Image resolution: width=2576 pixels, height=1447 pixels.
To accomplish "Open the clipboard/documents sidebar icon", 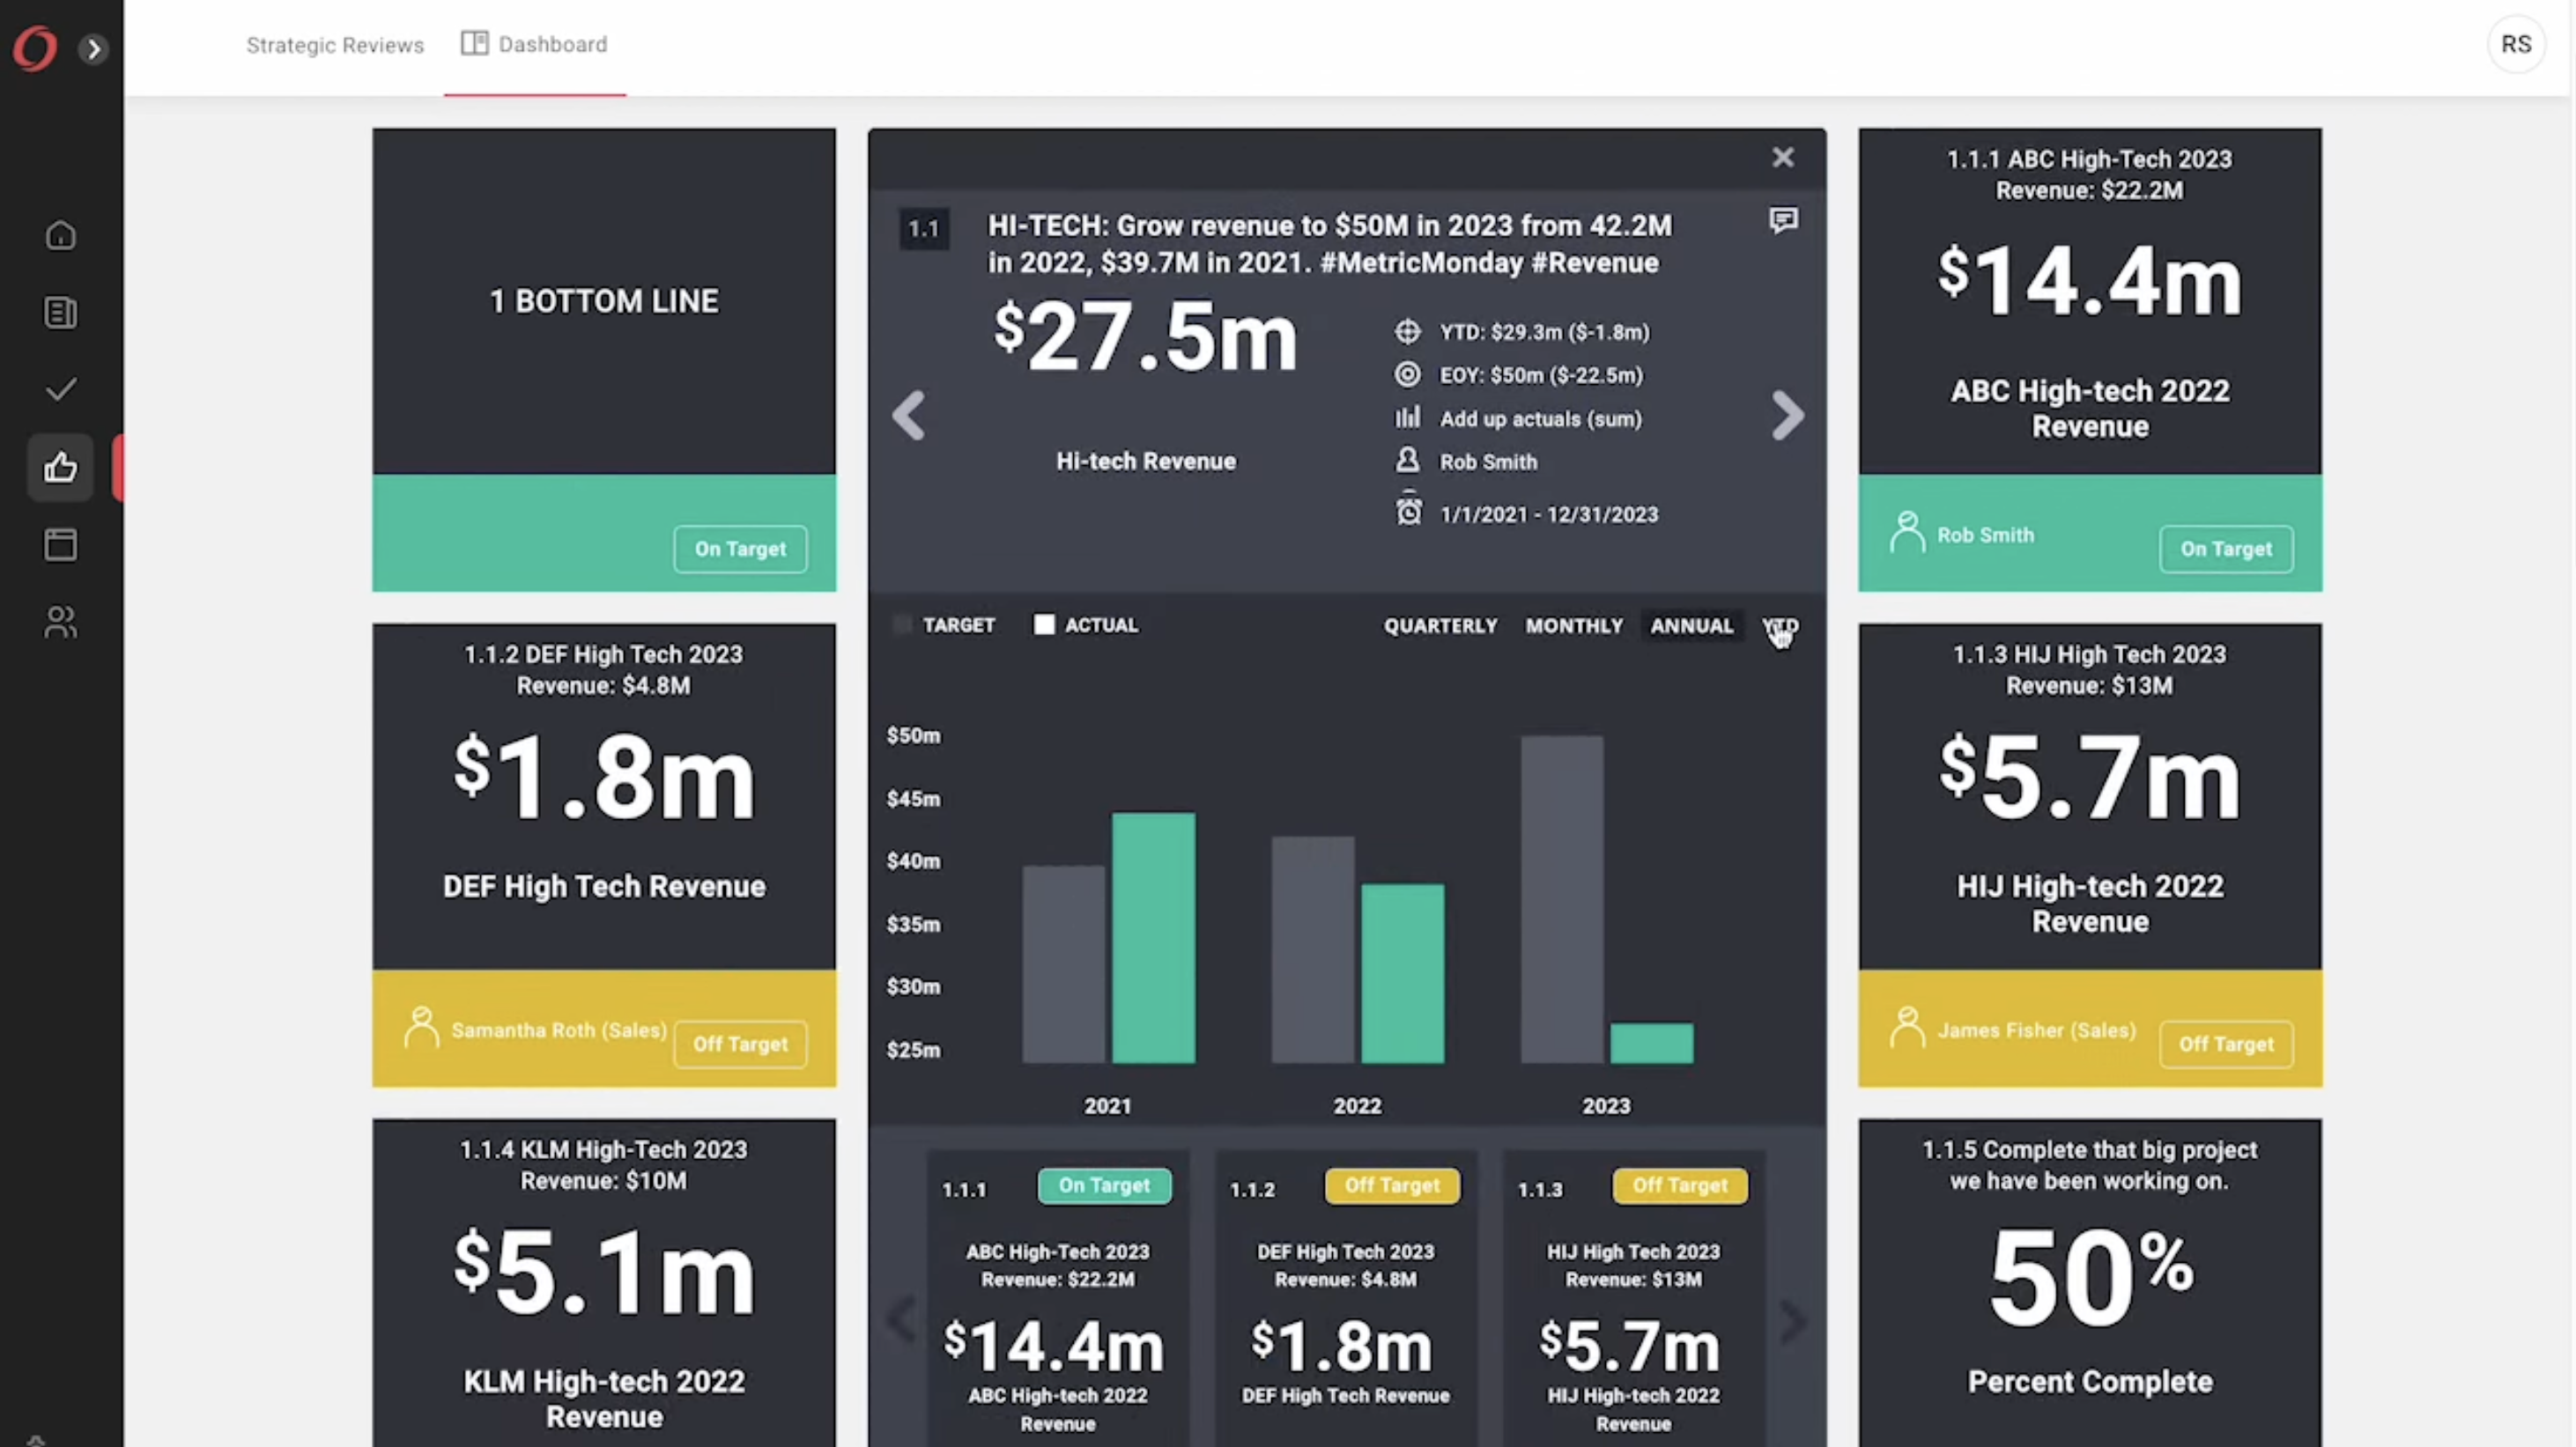I will (60, 314).
